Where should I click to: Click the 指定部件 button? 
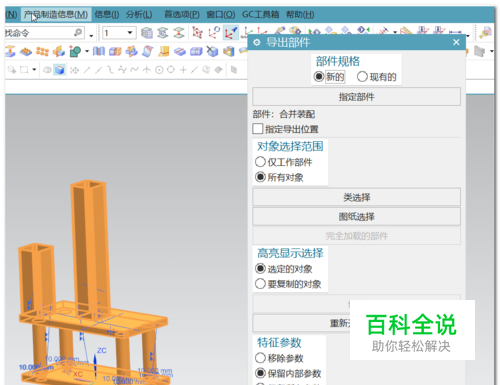point(356,97)
